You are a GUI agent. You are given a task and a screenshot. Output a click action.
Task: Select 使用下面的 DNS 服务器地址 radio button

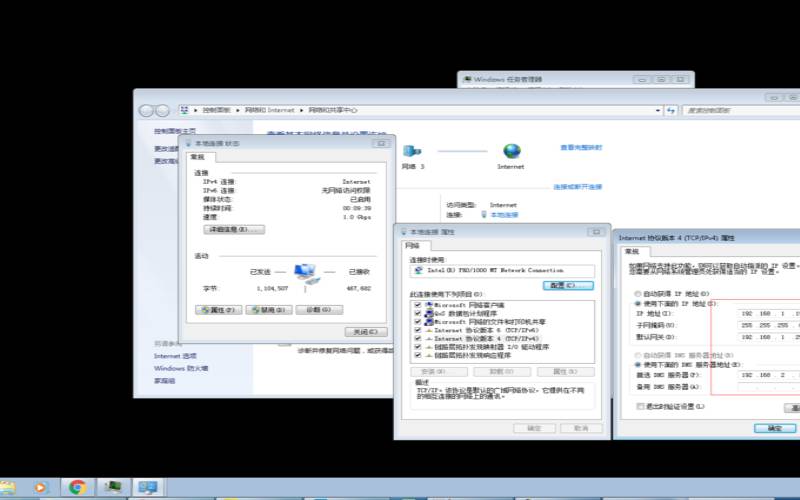[637, 365]
